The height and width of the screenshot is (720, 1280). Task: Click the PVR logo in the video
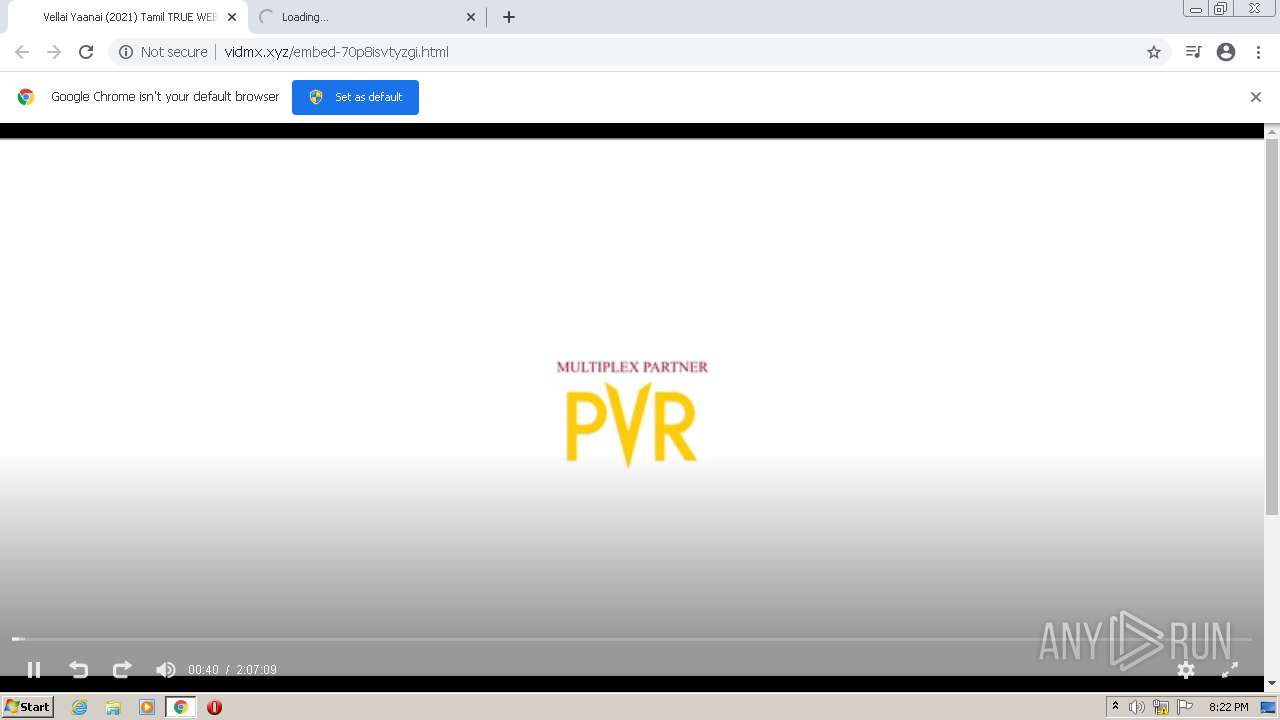631,426
